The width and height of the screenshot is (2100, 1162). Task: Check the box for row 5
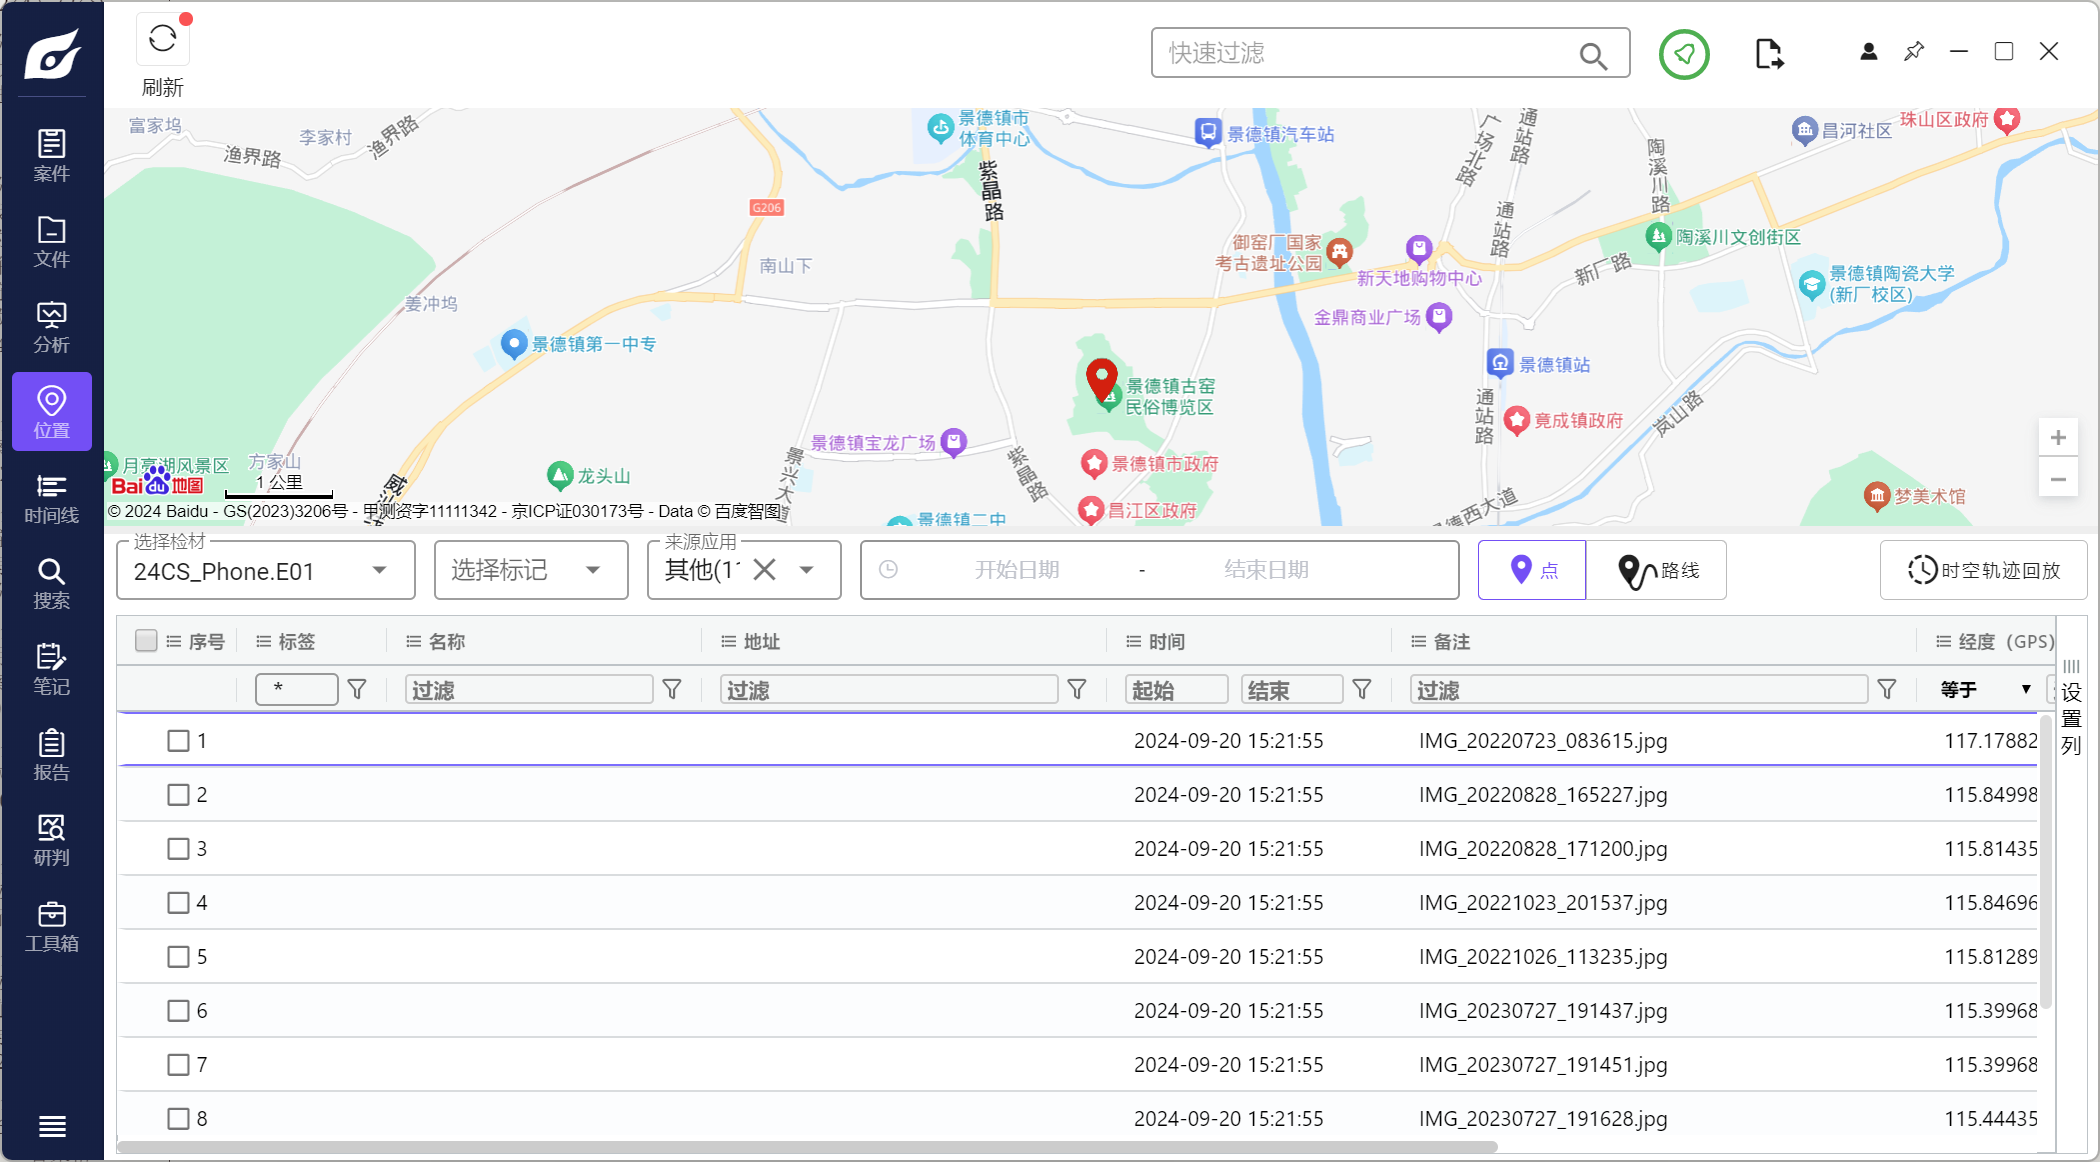click(178, 957)
